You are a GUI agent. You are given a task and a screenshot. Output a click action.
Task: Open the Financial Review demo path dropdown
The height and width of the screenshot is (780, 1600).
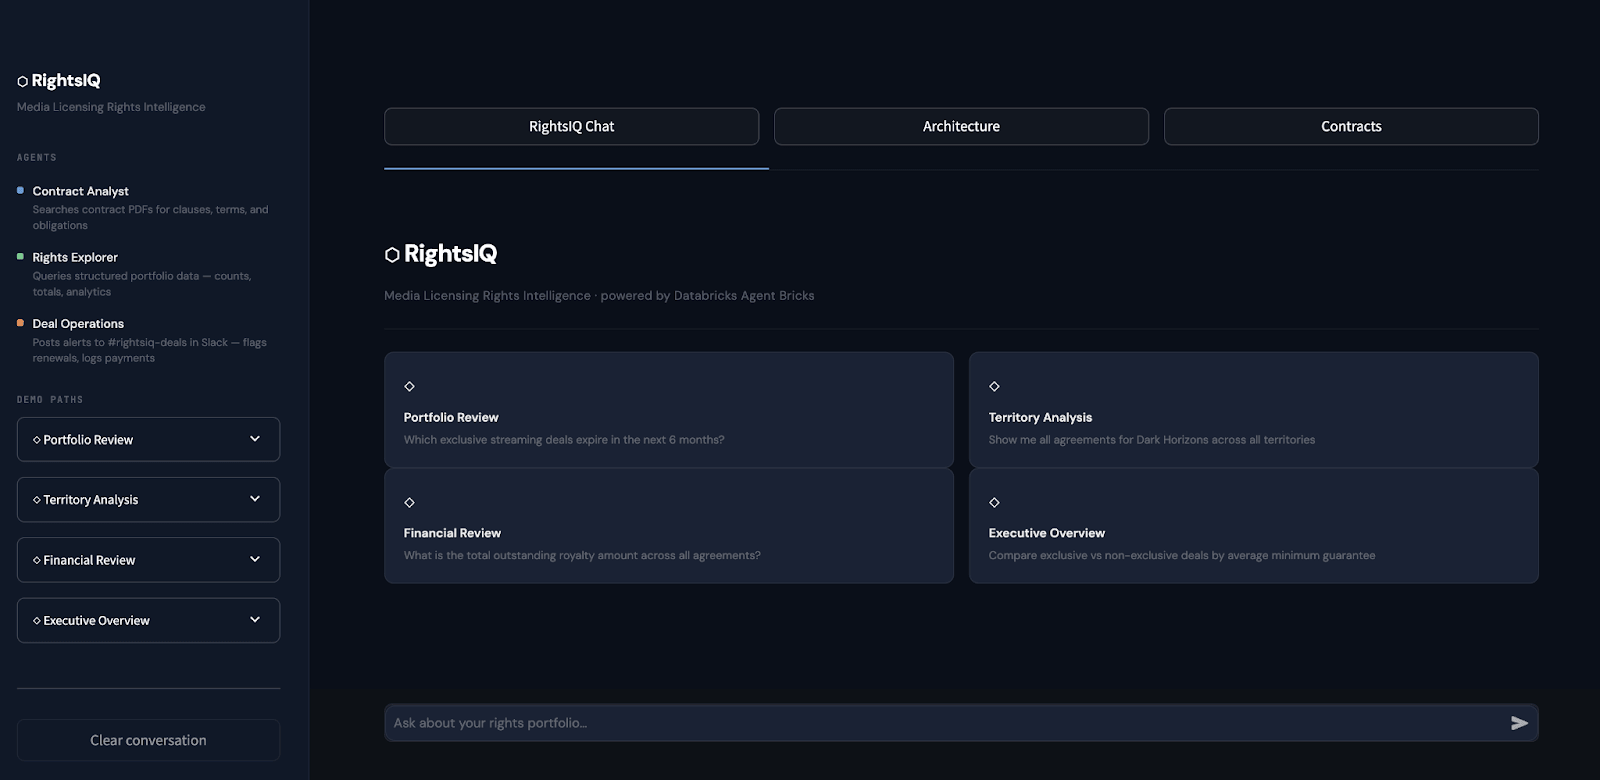tap(148, 560)
